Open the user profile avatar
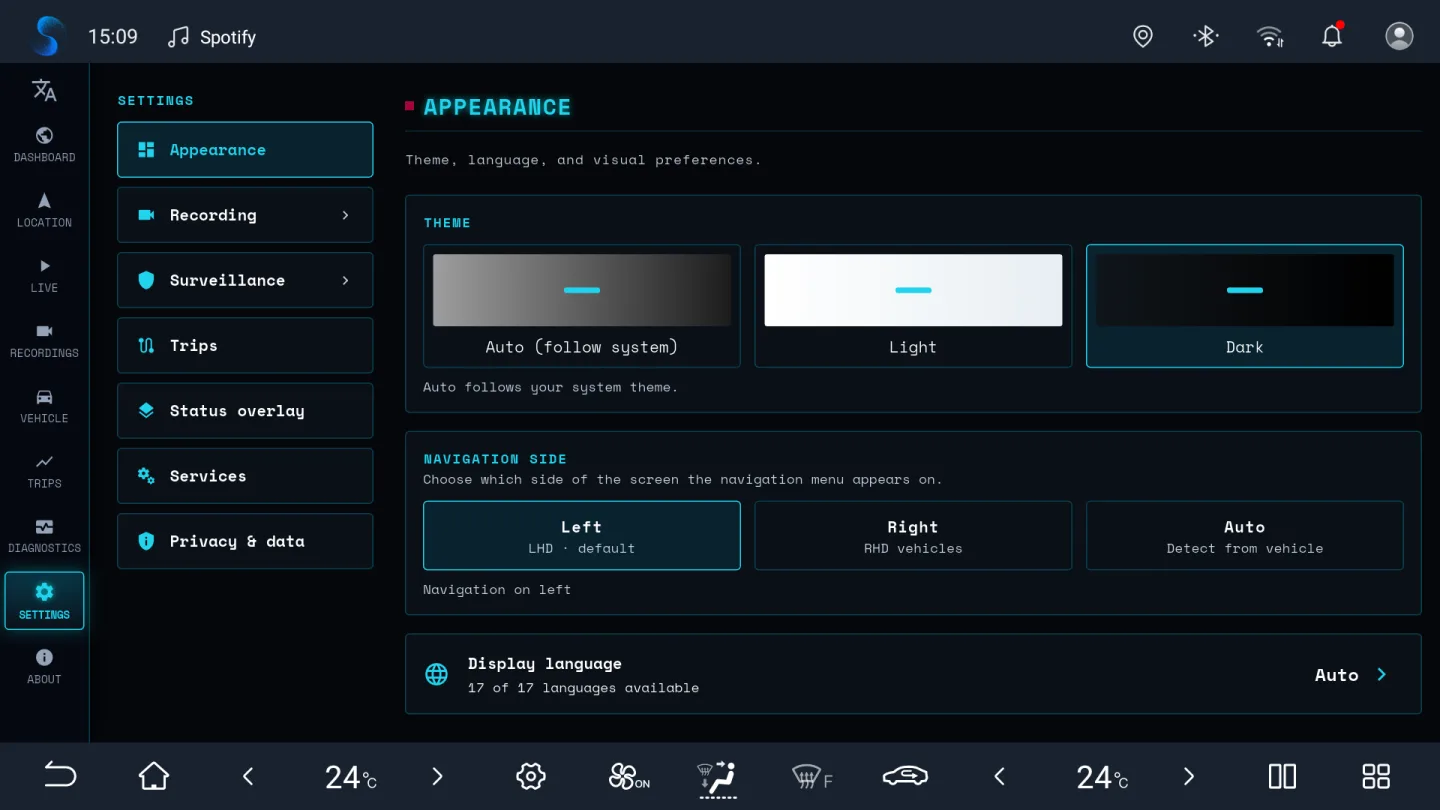 1399,36
